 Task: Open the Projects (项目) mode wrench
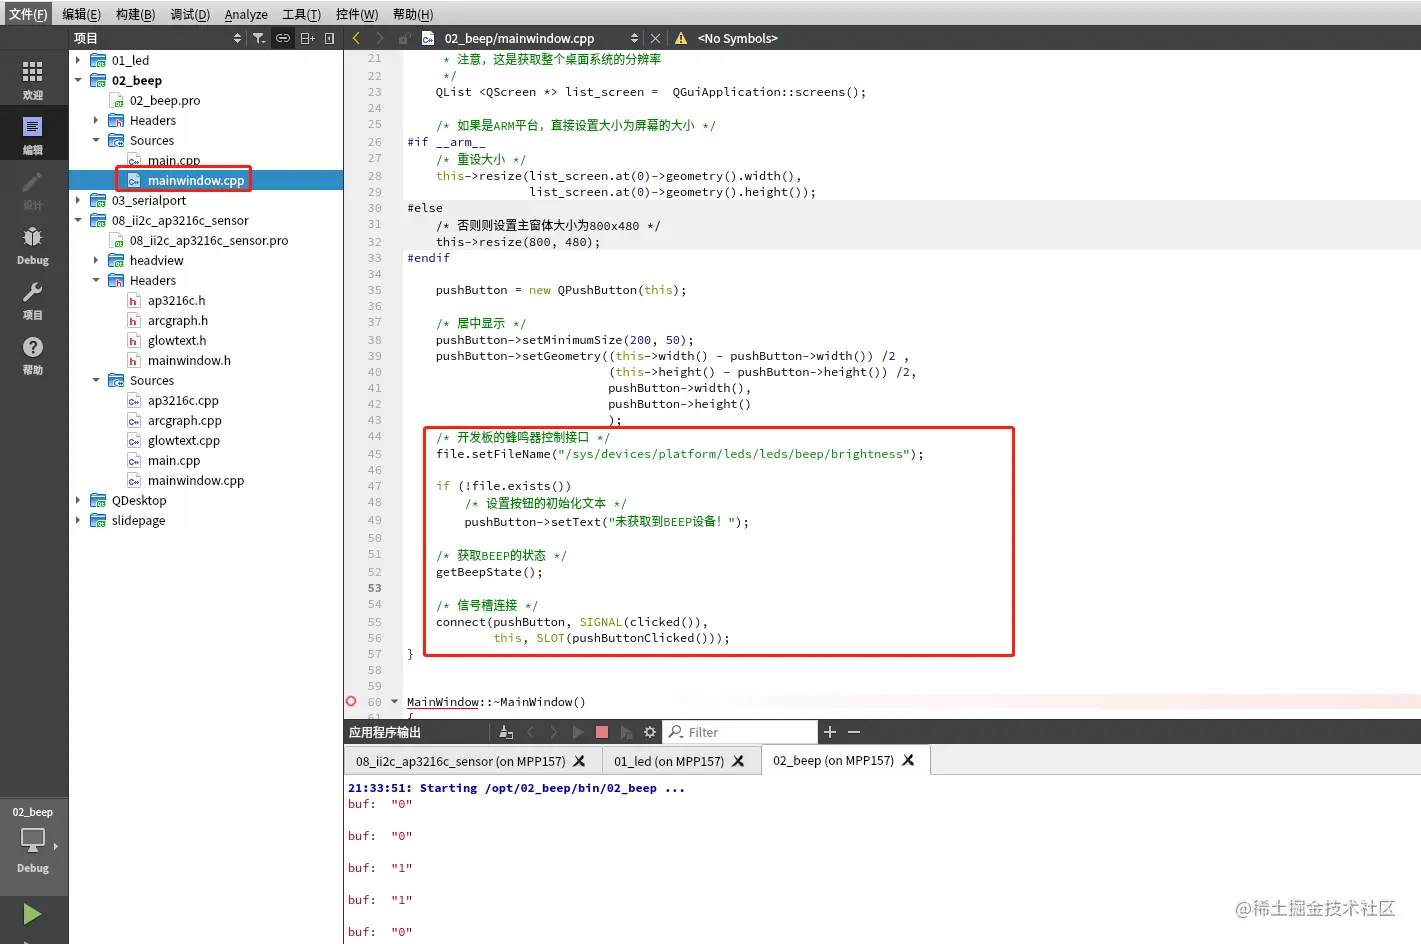coord(33,300)
